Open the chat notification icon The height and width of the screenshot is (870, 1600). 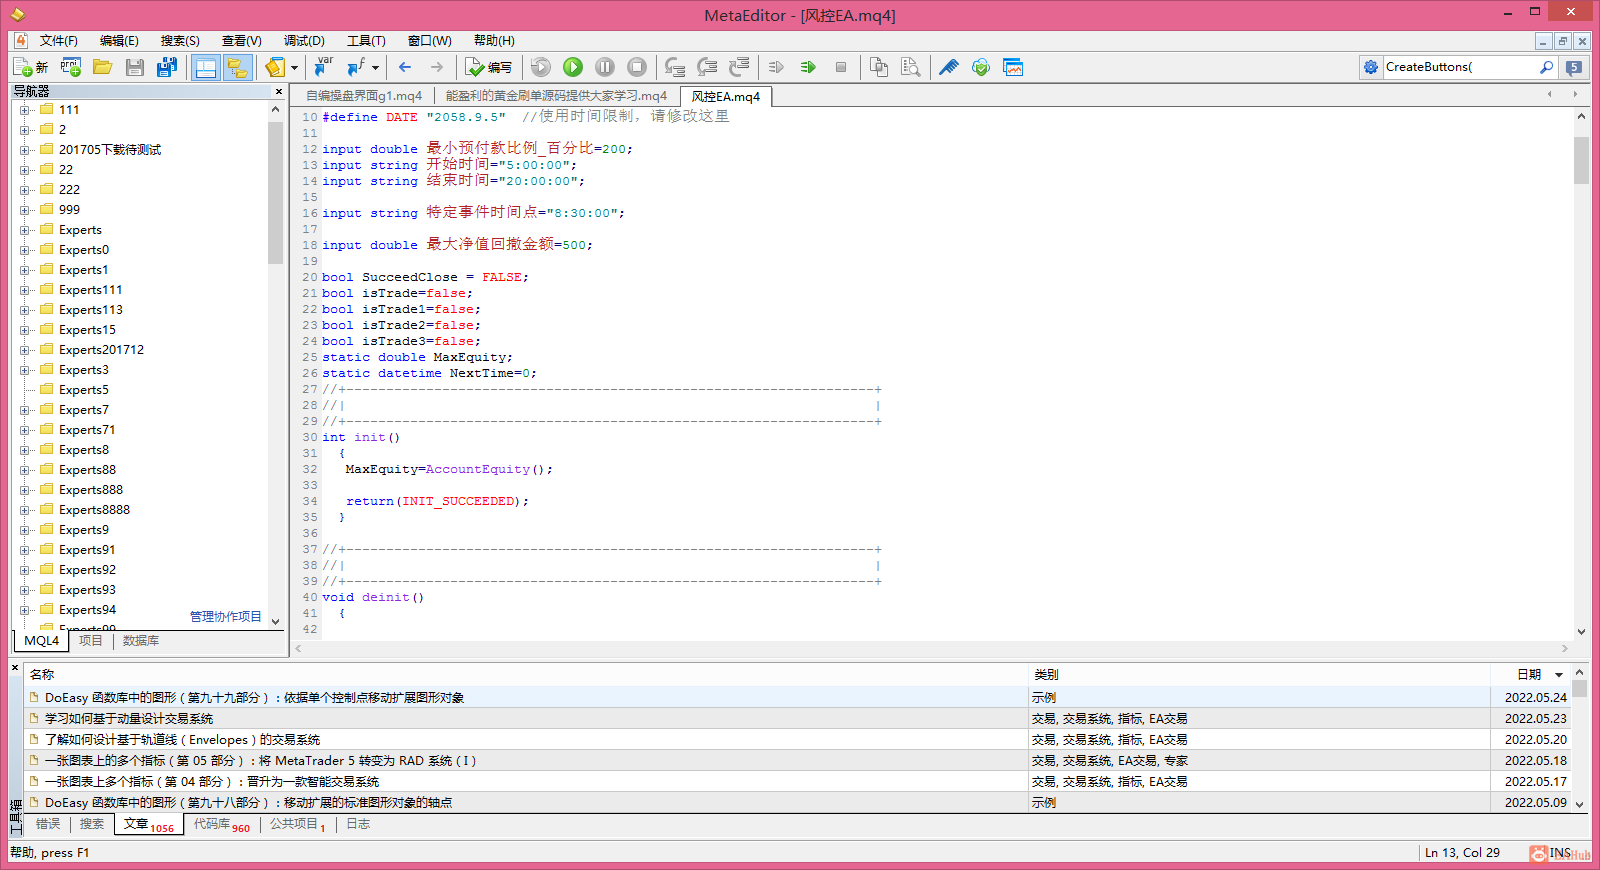tap(1574, 67)
